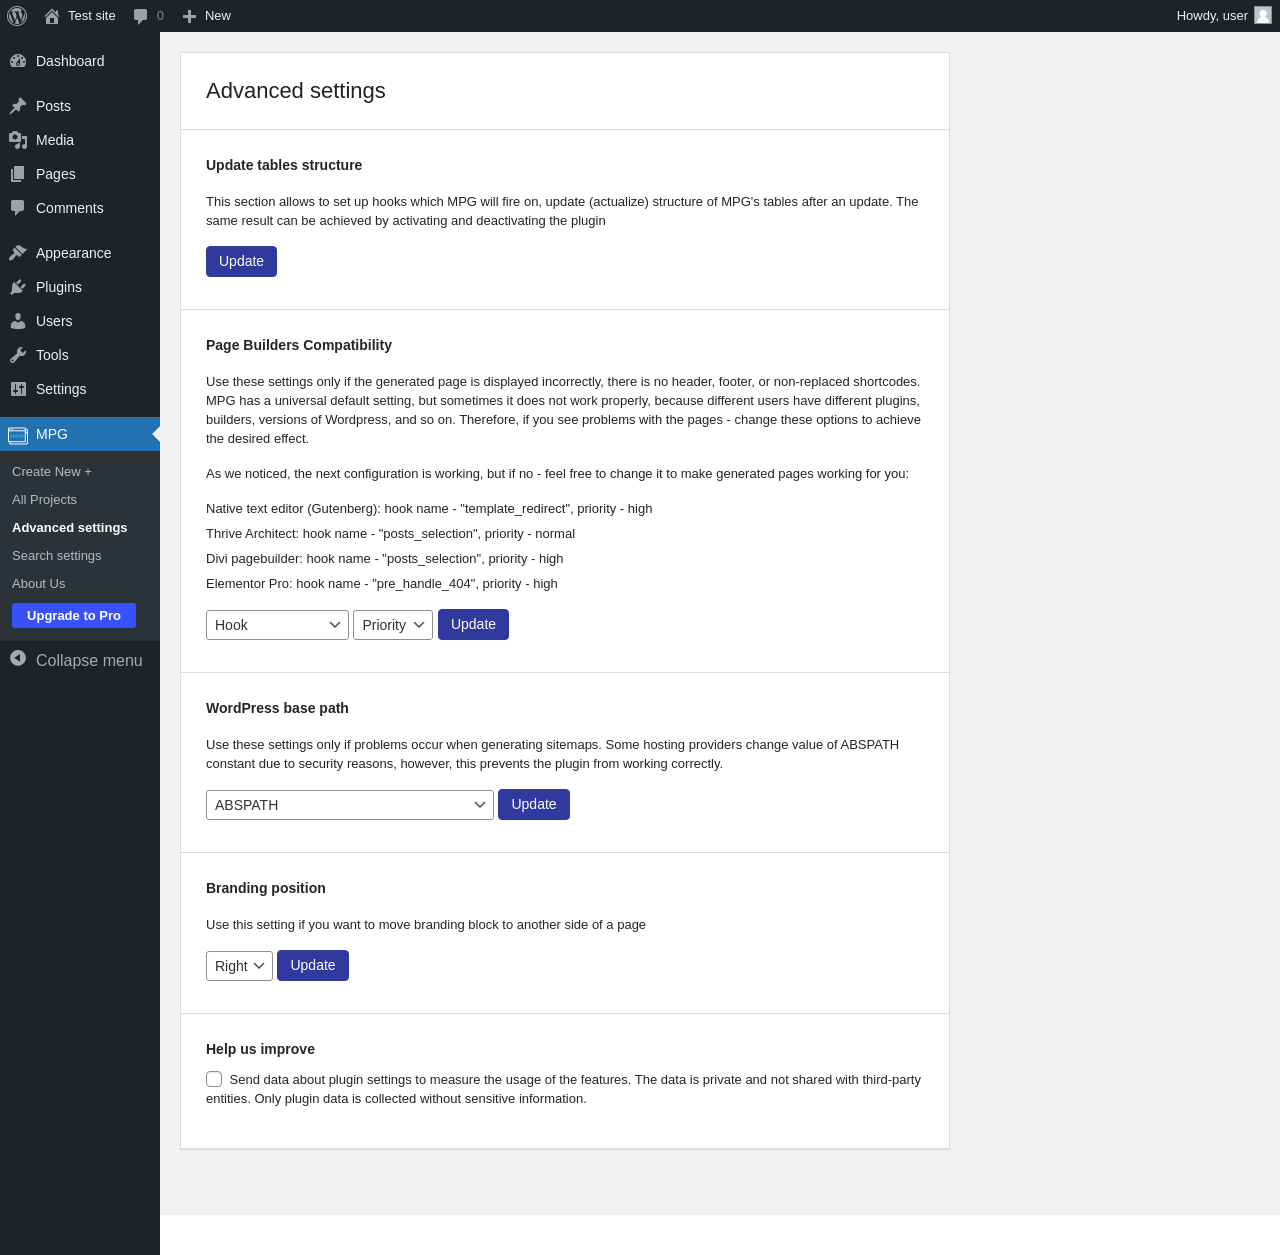Open the Test site home icon
Screen dimensions: 1280x1255
pos(52,16)
